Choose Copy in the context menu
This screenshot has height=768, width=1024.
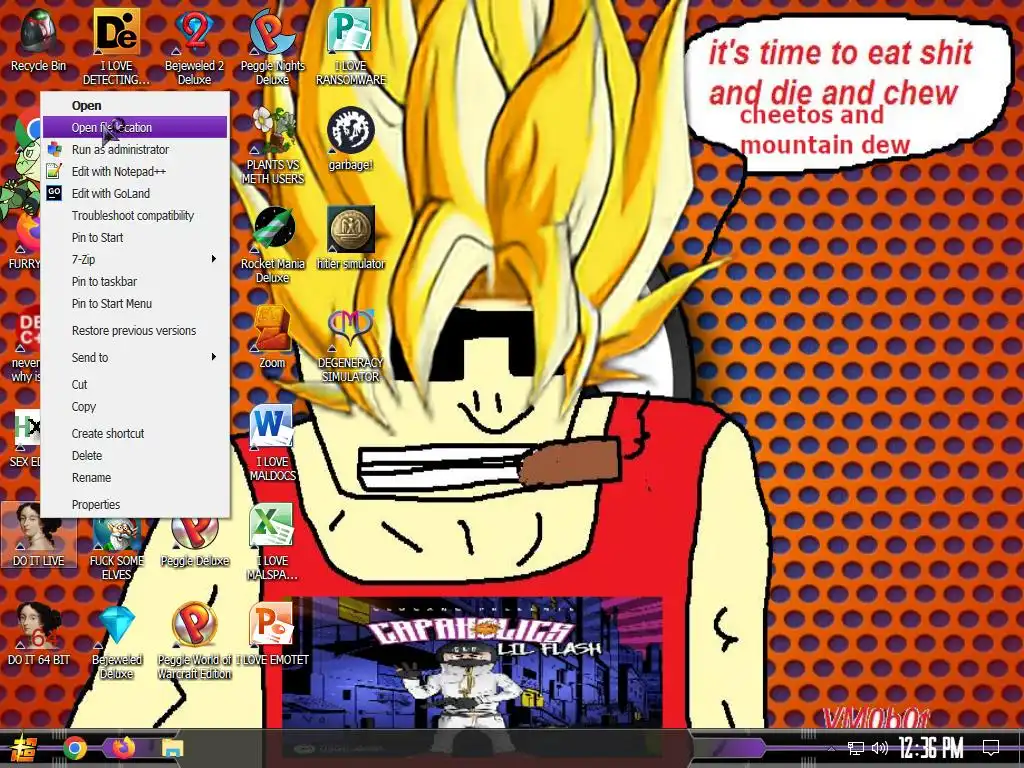coord(135,407)
